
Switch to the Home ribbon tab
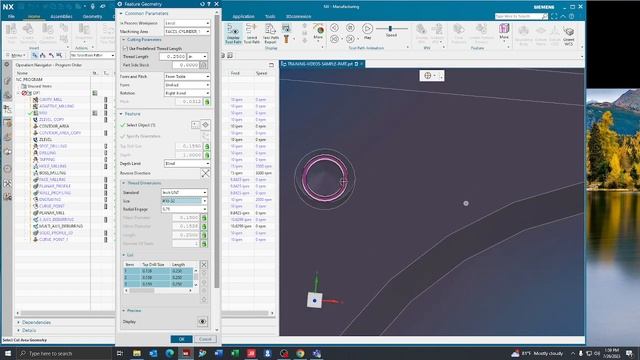(x=34, y=16)
